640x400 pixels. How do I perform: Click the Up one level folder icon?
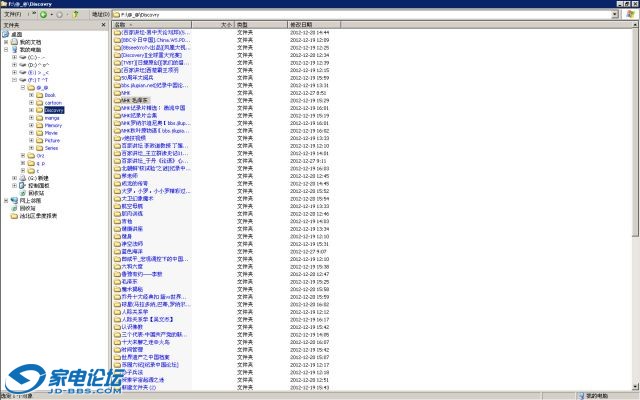(75, 15)
